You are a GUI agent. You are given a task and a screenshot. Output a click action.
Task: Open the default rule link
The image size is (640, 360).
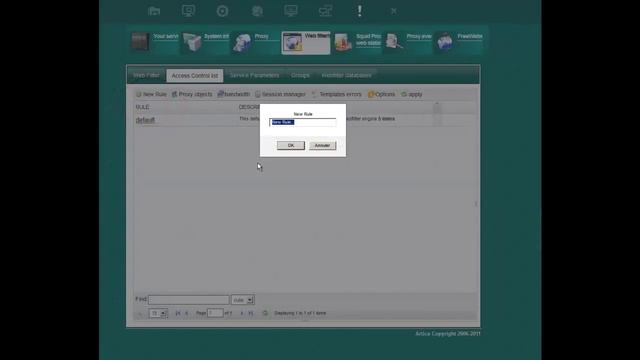pyautogui.click(x=145, y=120)
